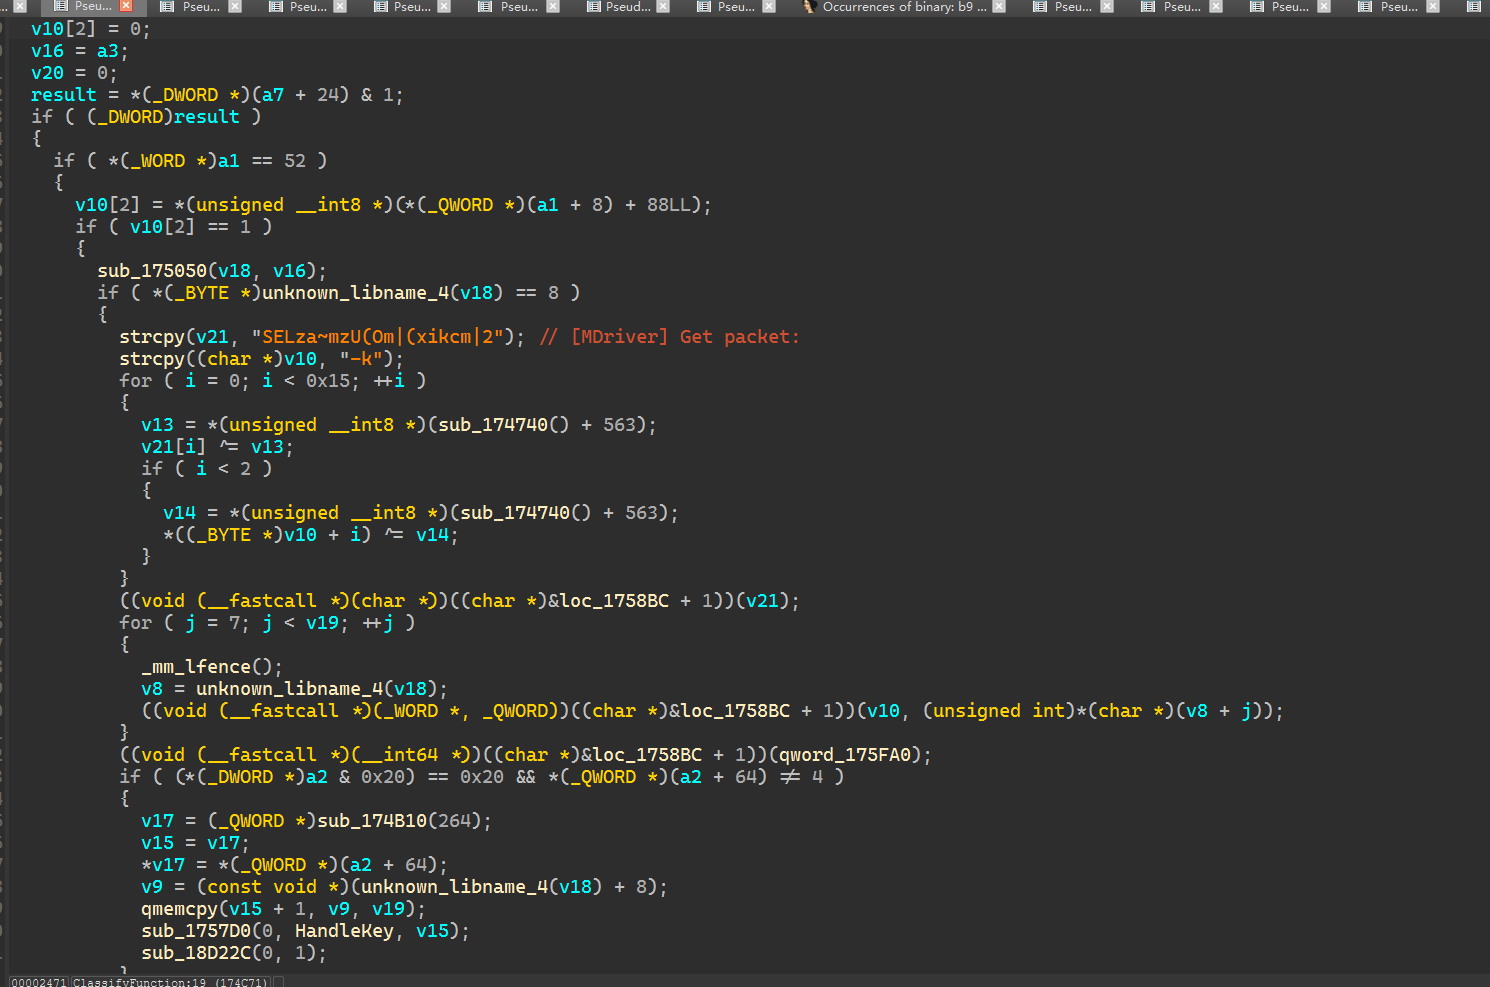The height and width of the screenshot is (987, 1490).
Task: Open the sub_174B10 function call
Action: coord(372,821)
